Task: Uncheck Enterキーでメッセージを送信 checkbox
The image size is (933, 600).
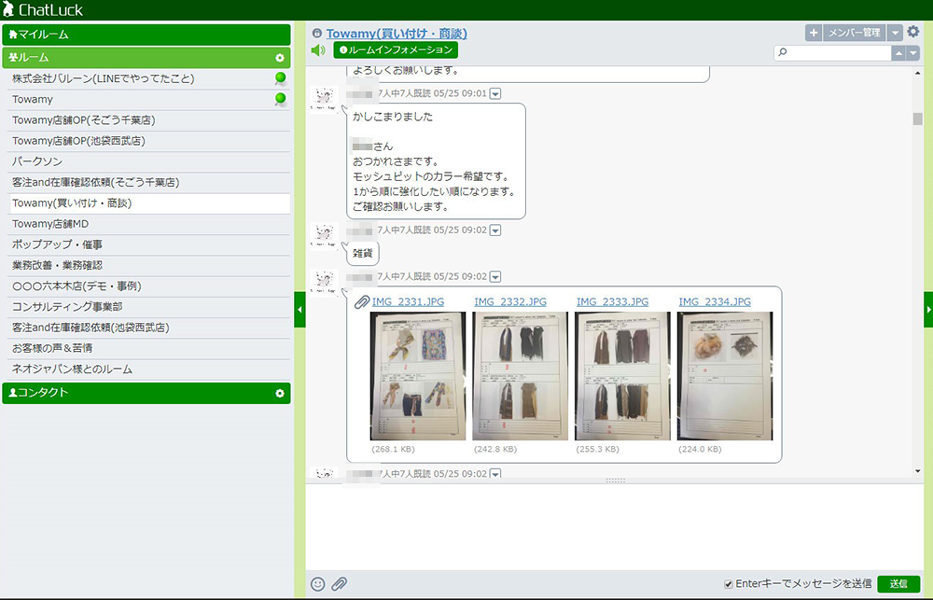Action: [728, 584]
